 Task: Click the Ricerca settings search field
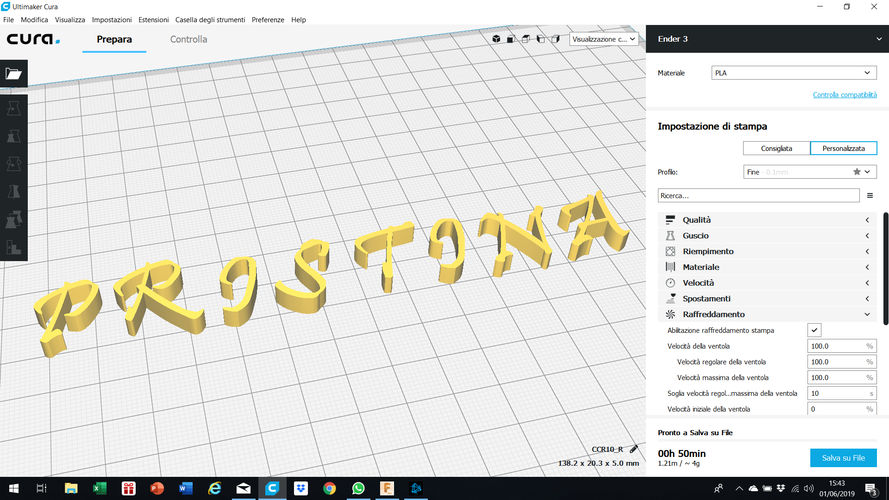tap(759, 196)
